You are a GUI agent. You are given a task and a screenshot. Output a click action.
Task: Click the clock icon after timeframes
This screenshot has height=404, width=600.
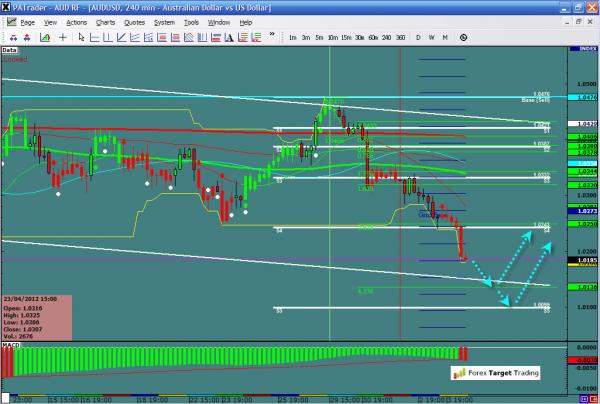click(x=463, y=37)
